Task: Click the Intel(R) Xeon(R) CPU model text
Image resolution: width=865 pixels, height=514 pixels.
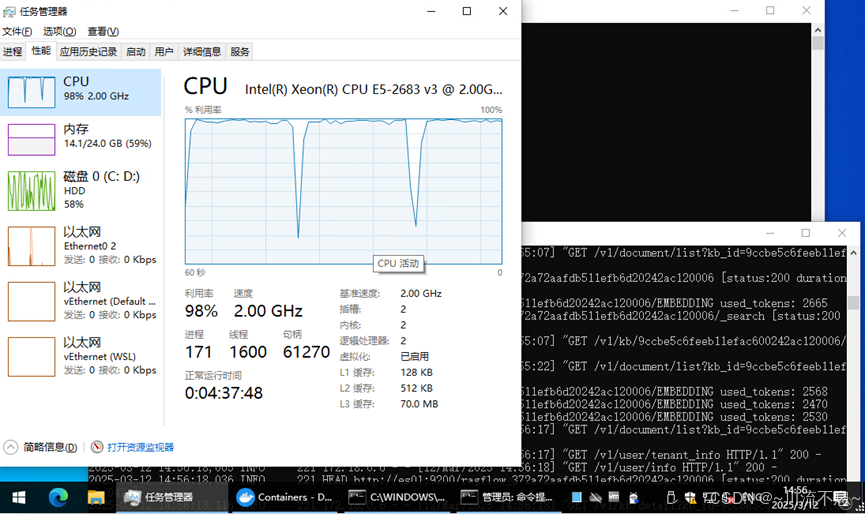Action: click(373, 89)
